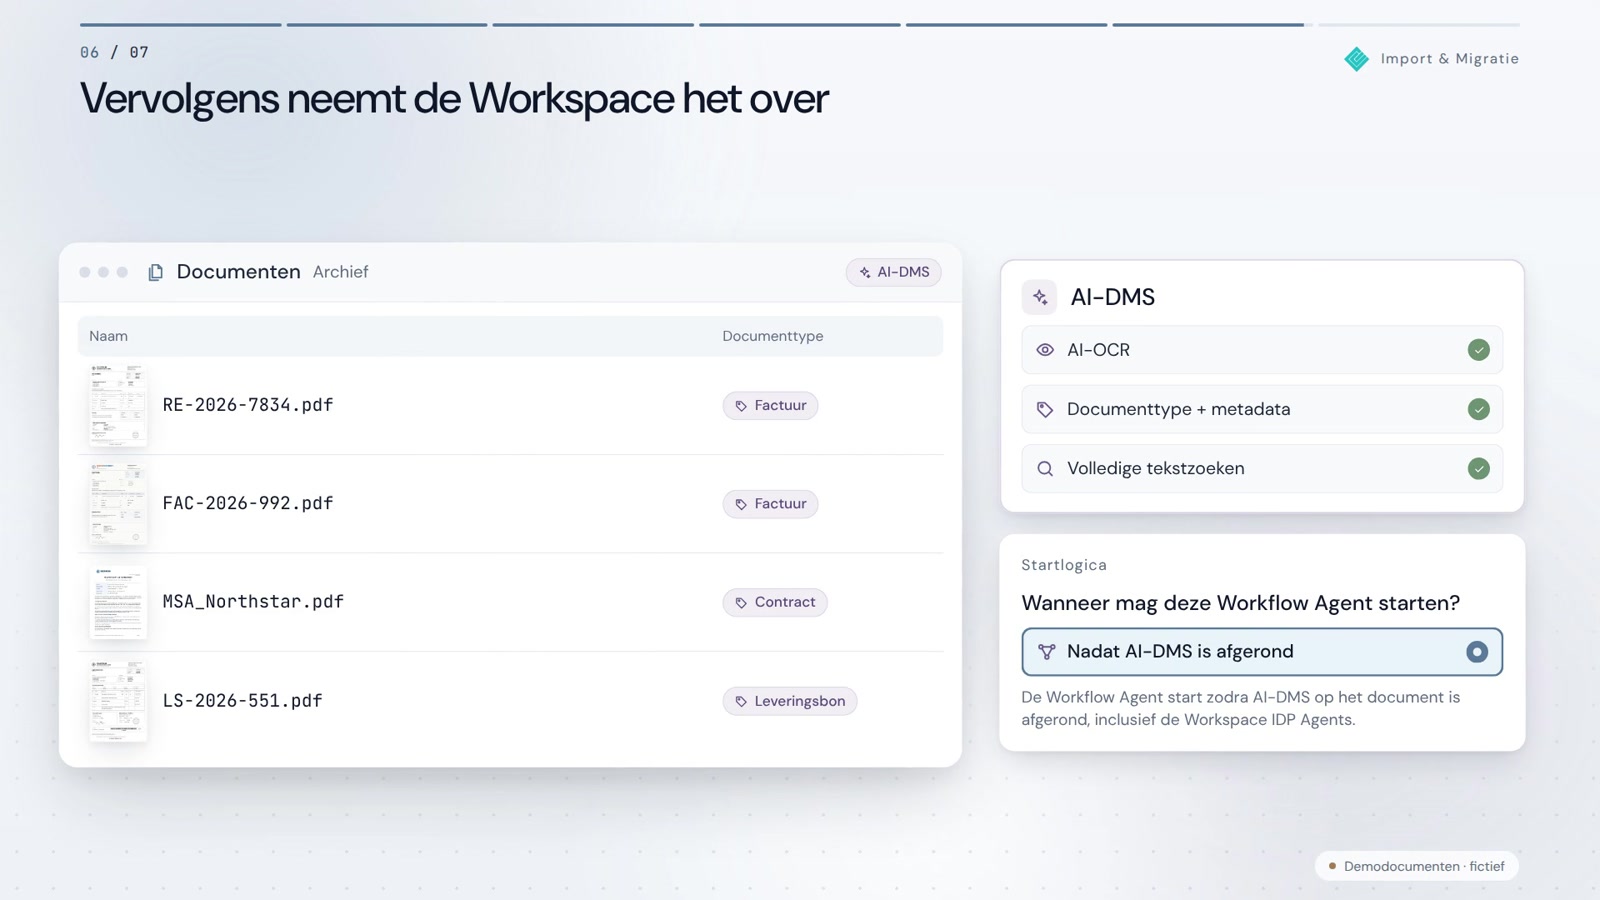Click the Documenttype column header

(773, 336)
